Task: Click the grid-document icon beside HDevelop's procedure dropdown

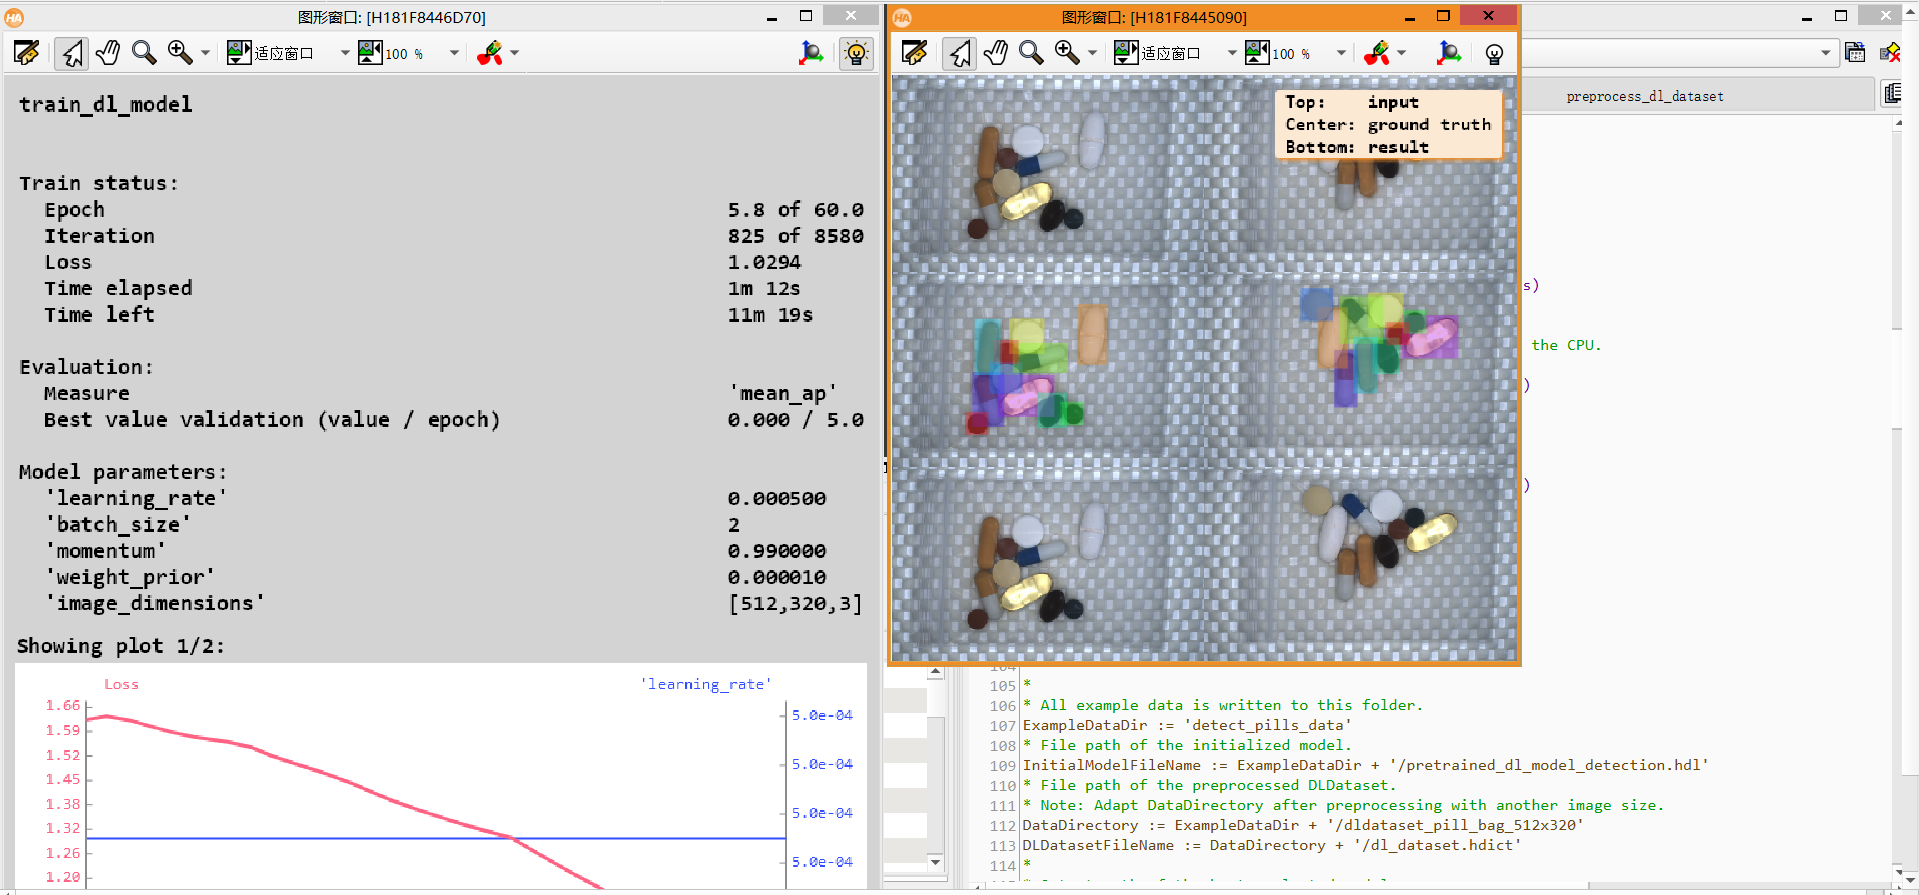Action: coord(1855,53)
